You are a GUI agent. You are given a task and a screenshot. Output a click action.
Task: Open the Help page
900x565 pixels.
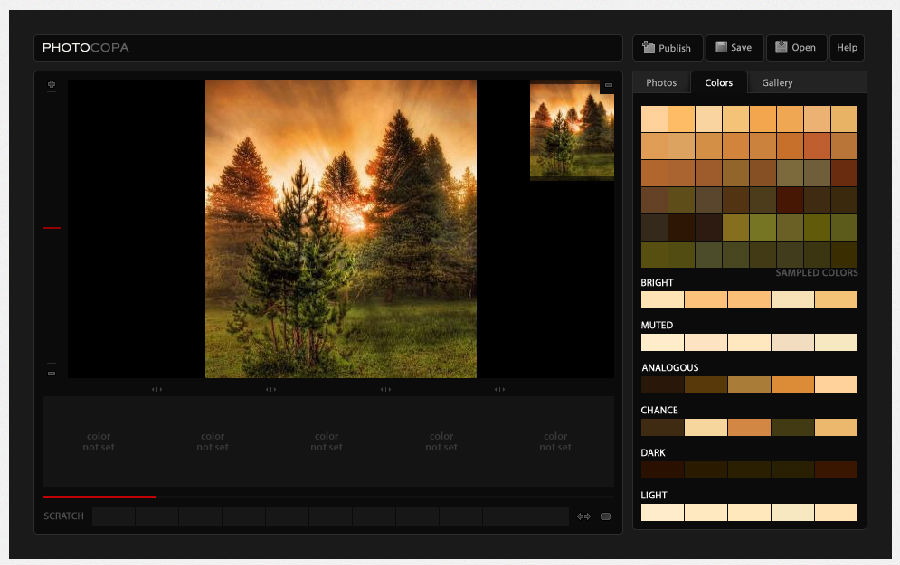pos(847,48)
